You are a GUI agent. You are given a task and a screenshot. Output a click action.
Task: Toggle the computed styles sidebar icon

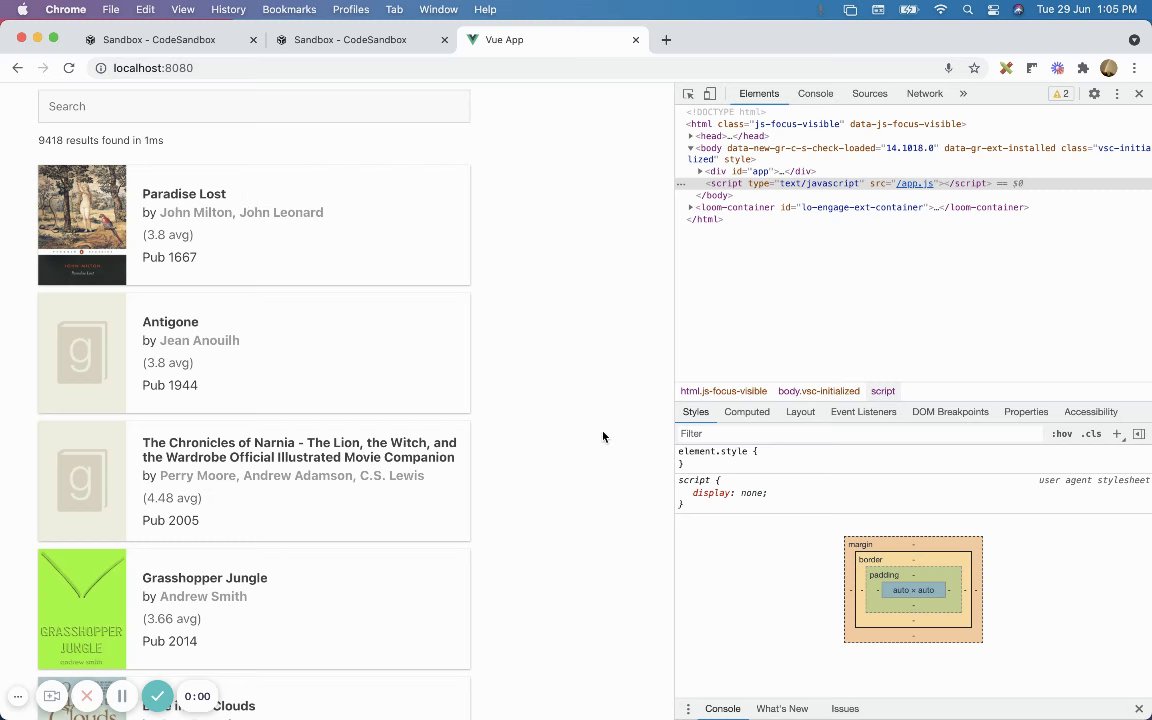pos(1139,434)
